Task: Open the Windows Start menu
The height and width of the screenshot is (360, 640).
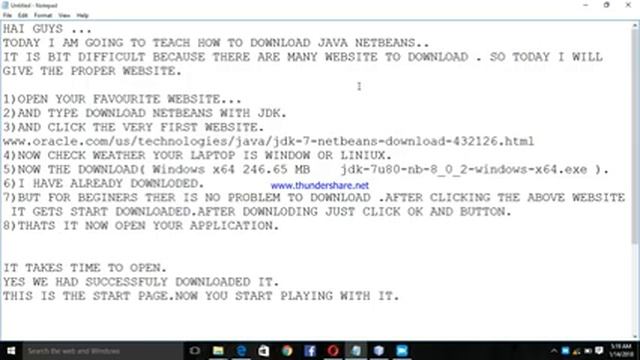Action: 11,351
